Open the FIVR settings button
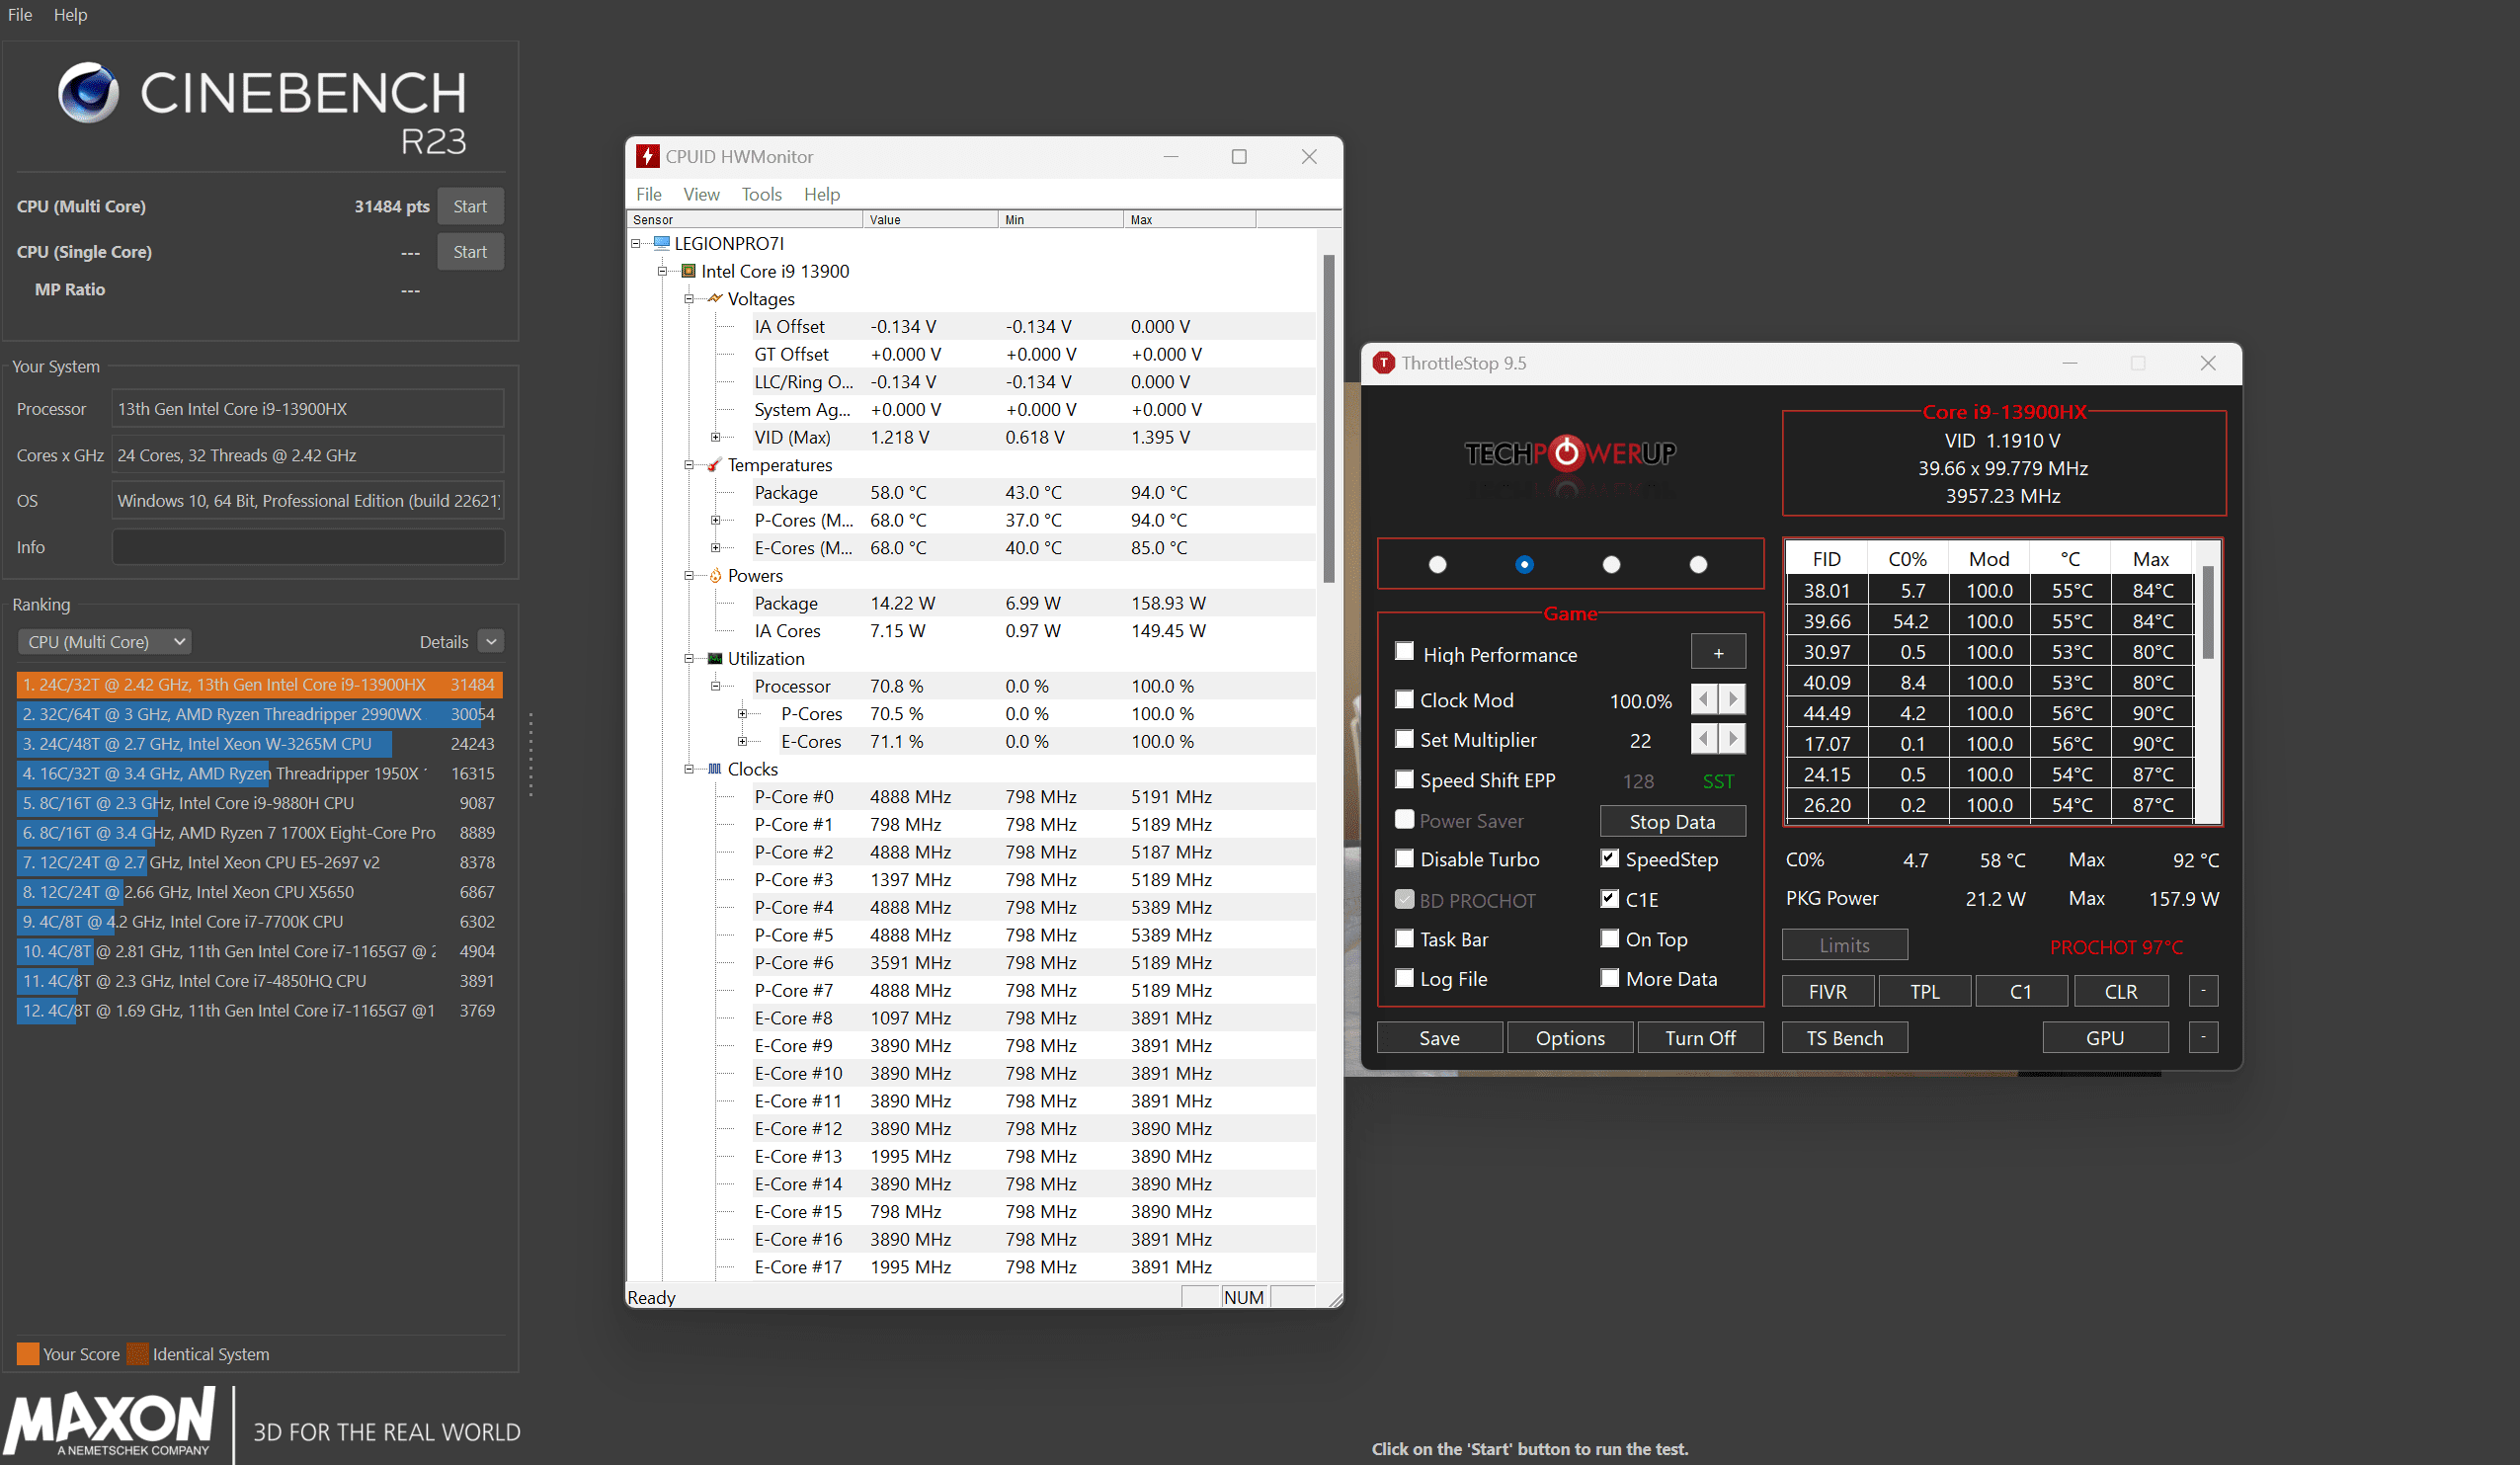 (1827, 991)
